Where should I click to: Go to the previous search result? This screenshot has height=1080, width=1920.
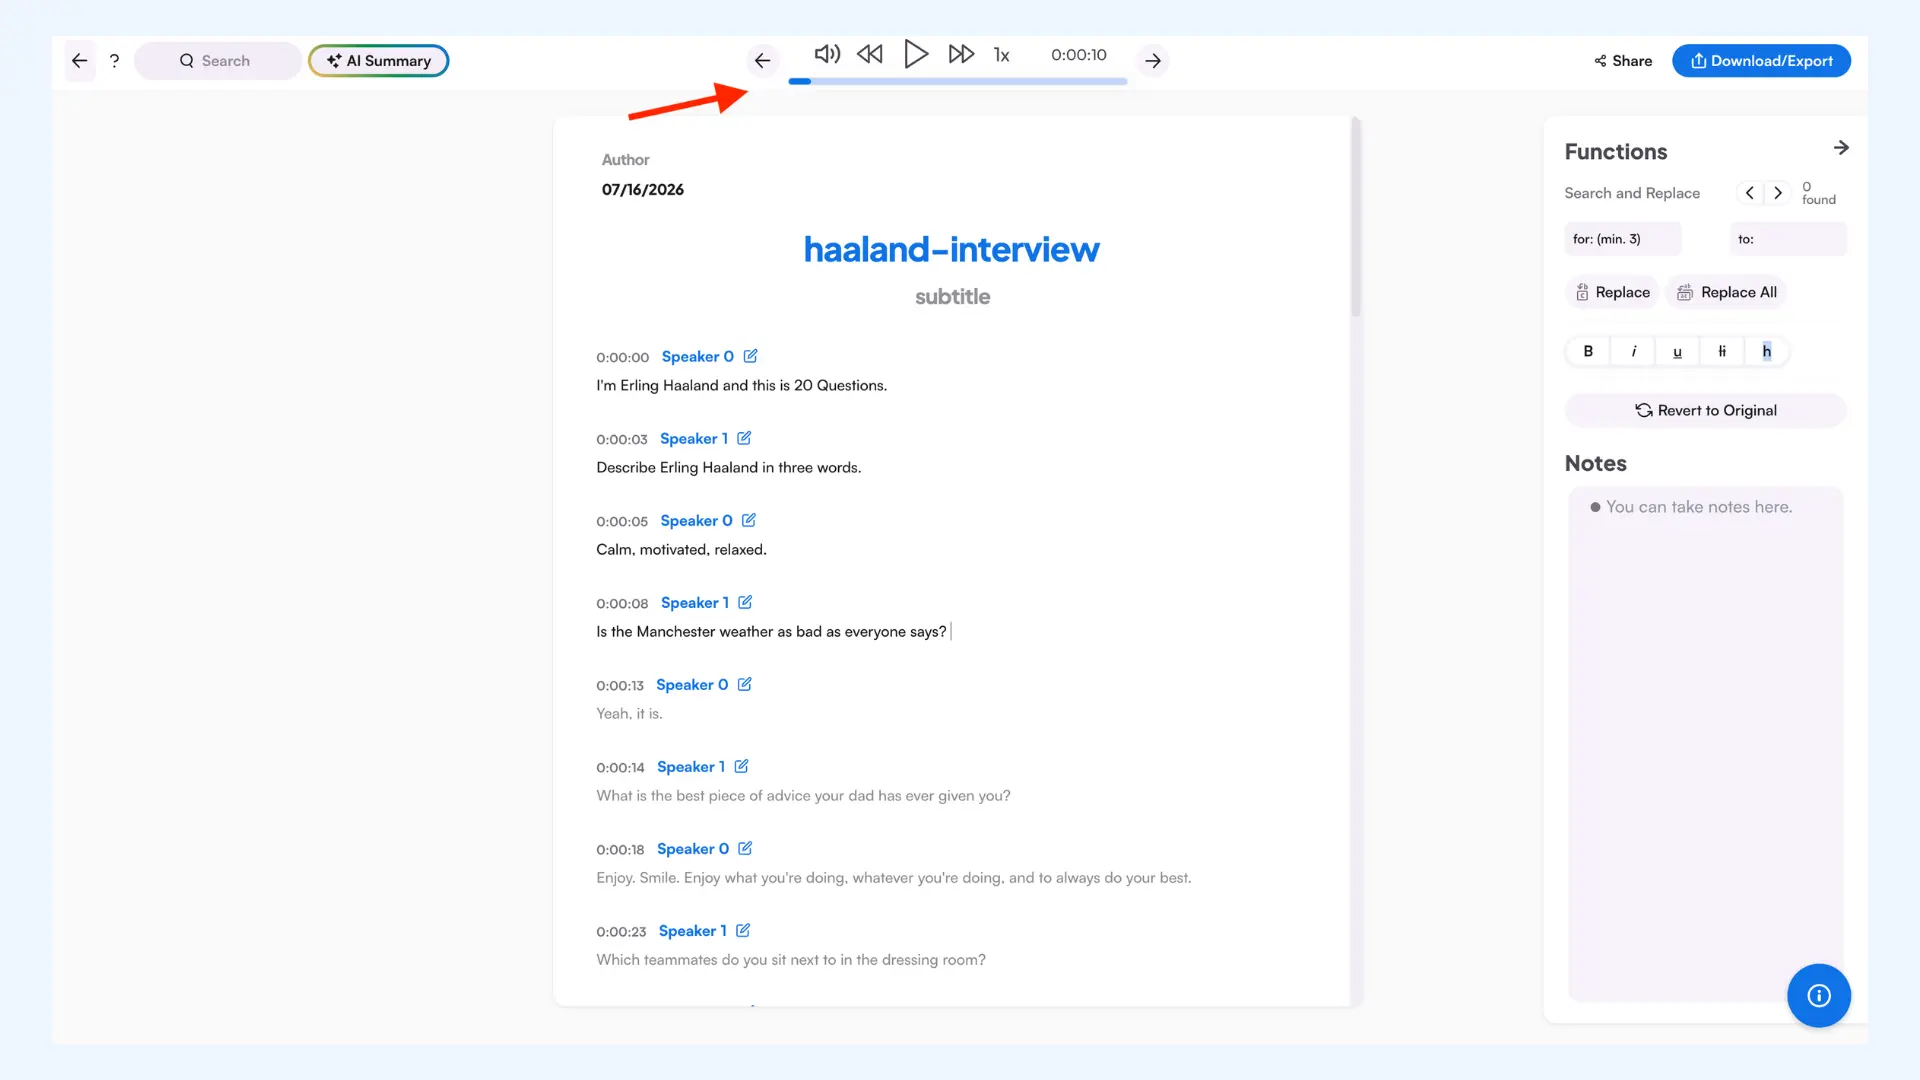(x=1749, y=193)
